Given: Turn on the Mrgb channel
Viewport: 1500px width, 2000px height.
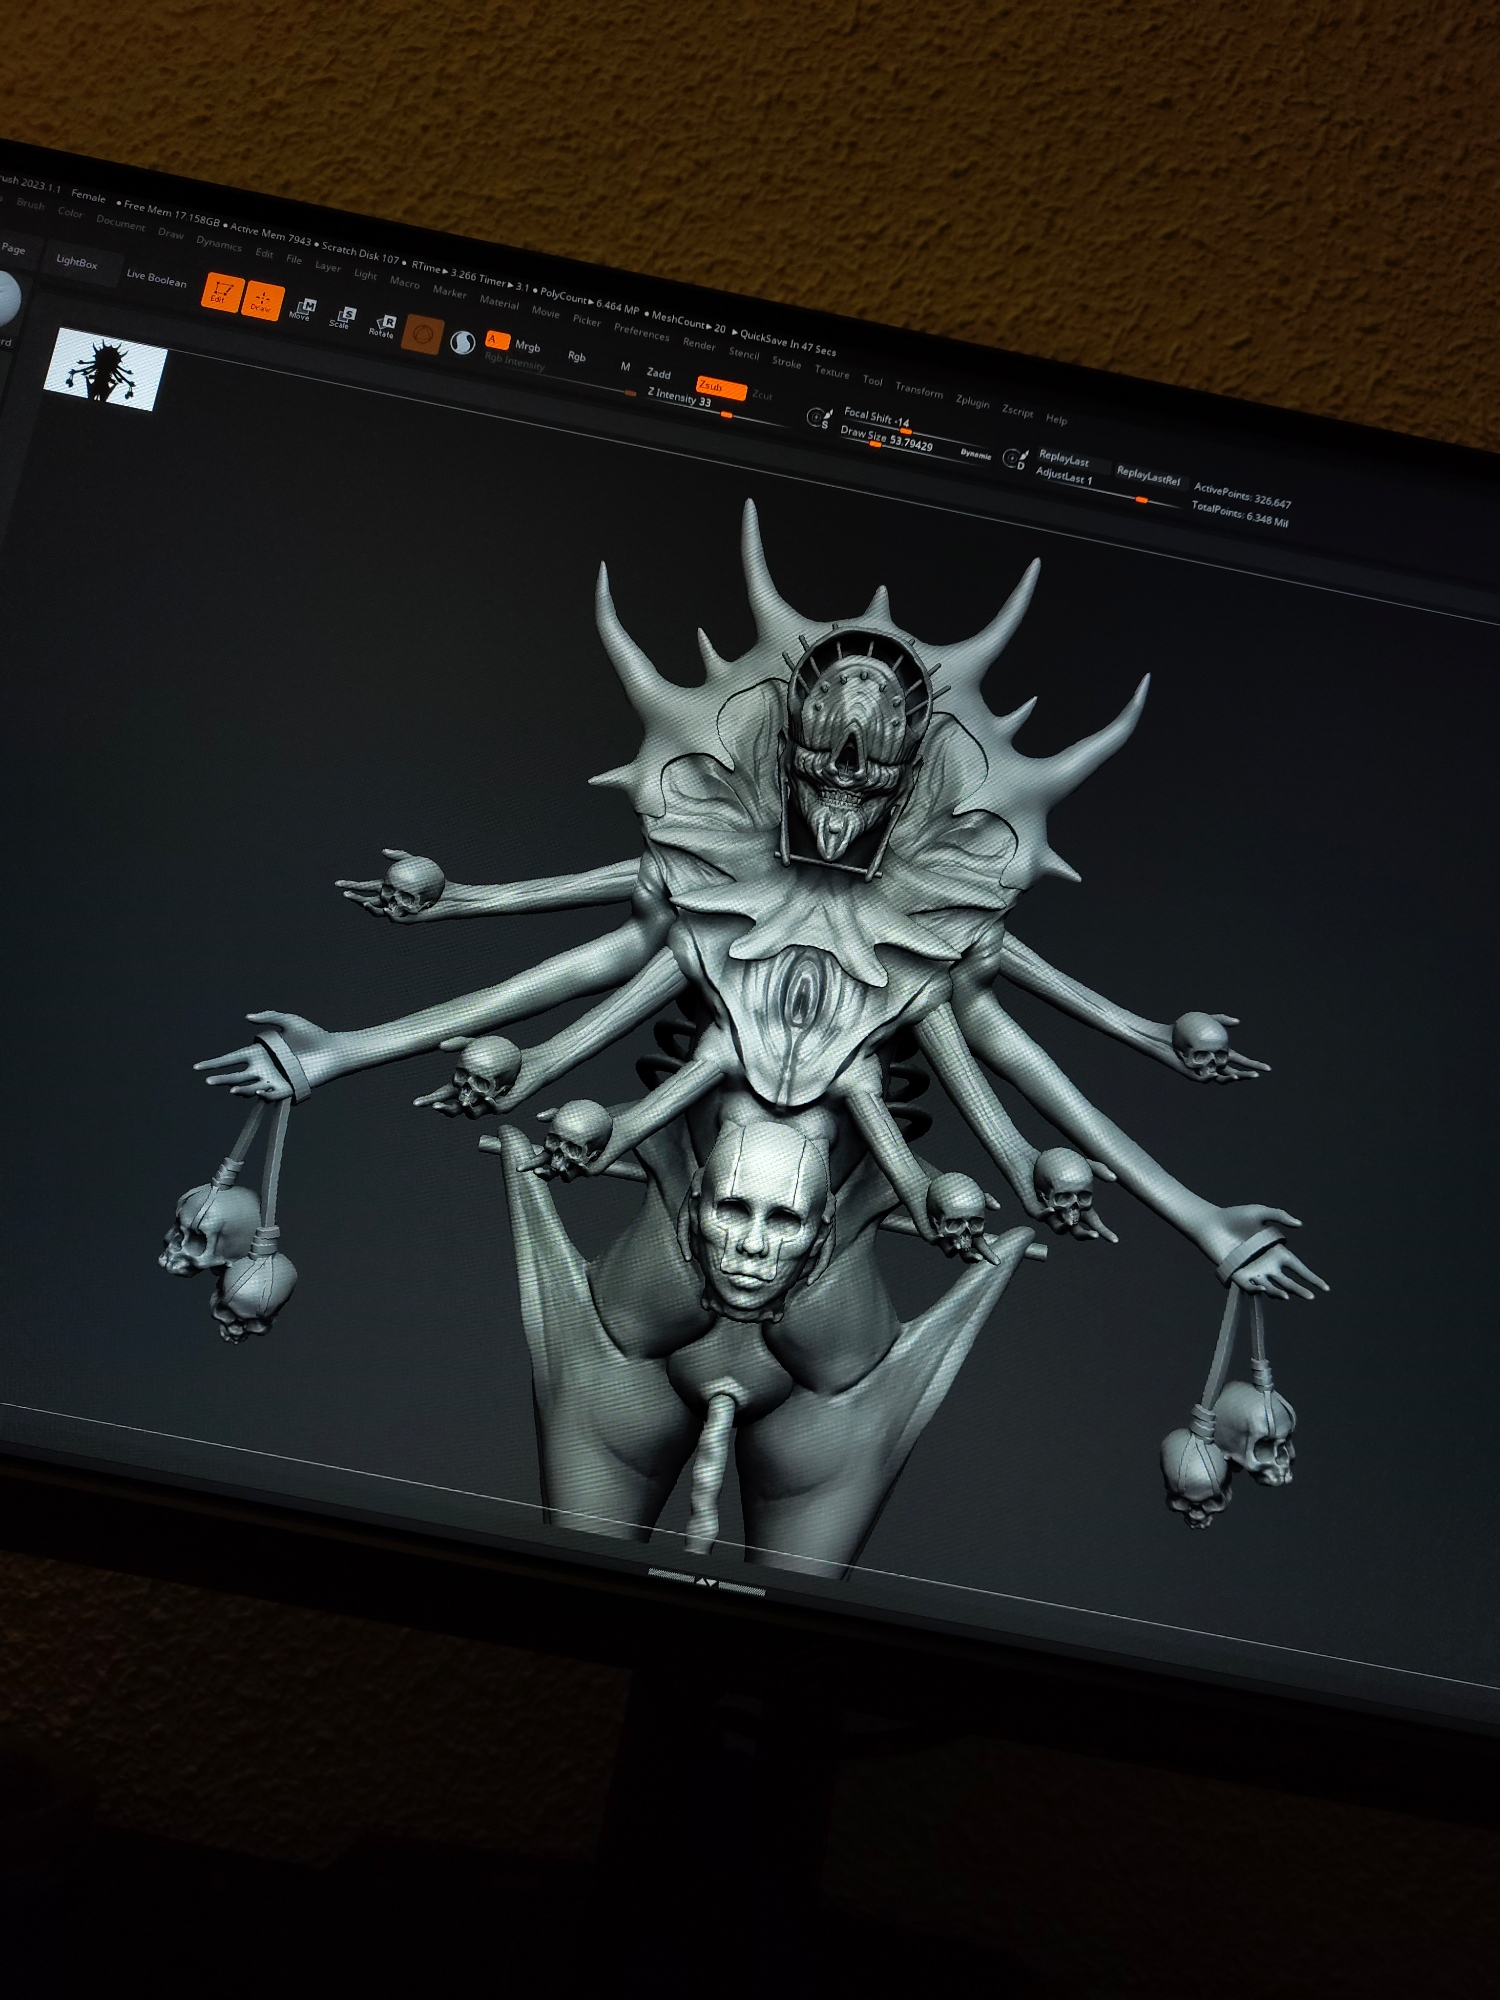Looking at the screenshot, I should [x=527, y=347].
